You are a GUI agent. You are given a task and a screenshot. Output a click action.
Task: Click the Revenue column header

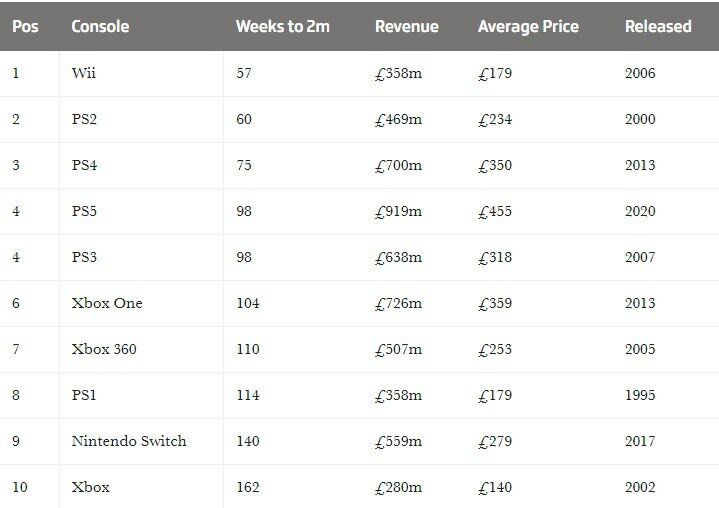coord(406,27)
